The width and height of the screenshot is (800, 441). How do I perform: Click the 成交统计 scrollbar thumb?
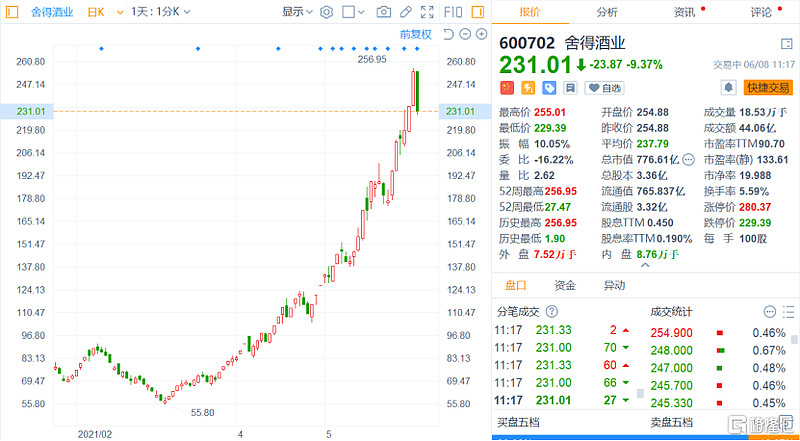pyautogui.click(x=794, y=339)
